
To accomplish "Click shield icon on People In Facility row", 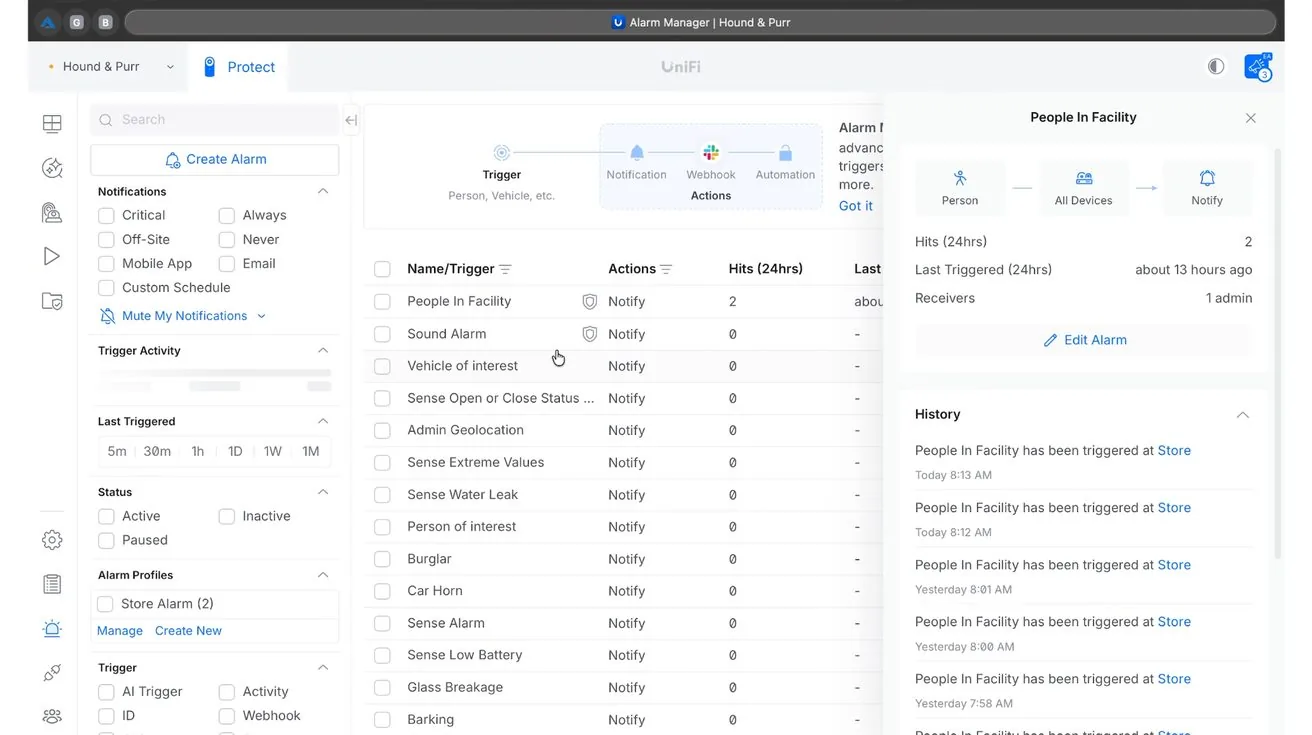I will click(590, 301).
